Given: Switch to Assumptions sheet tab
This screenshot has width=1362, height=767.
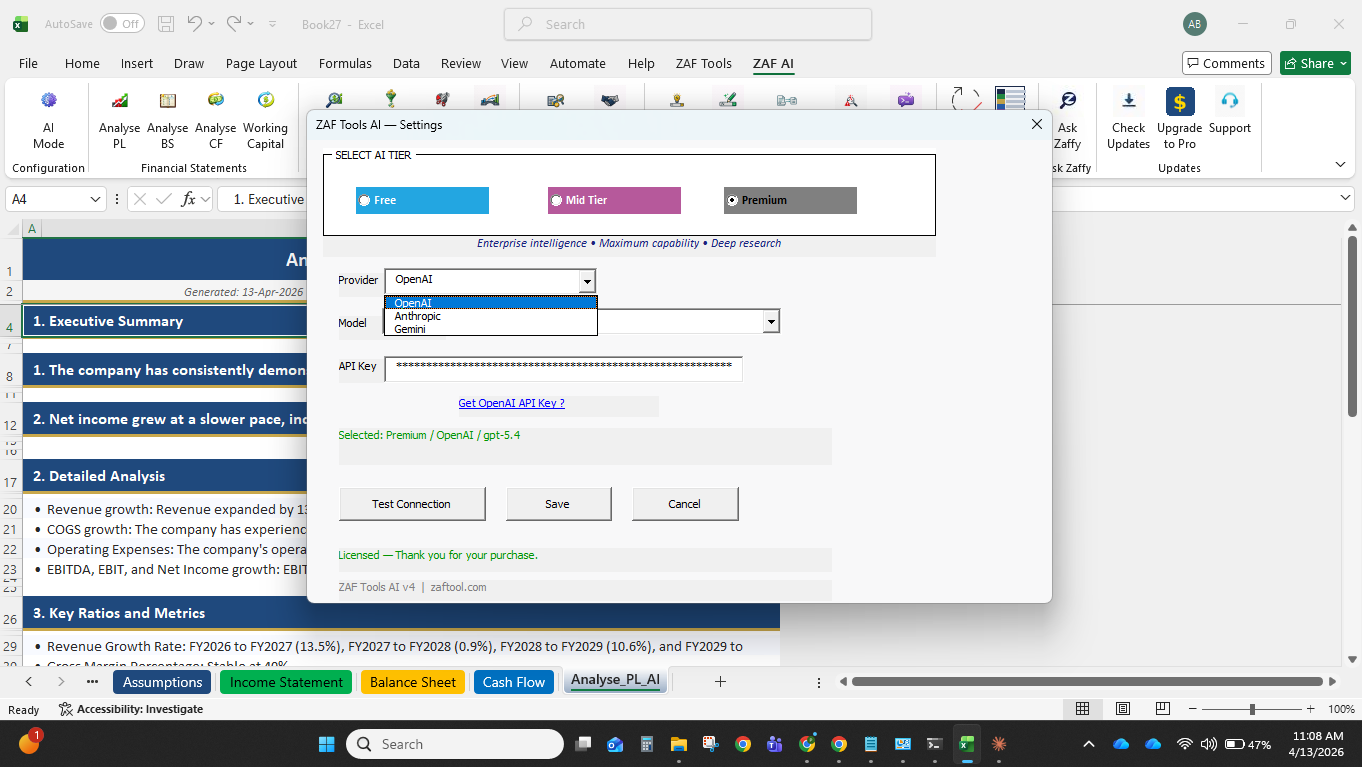Looking at the screenshot, I should coord(163,682).
